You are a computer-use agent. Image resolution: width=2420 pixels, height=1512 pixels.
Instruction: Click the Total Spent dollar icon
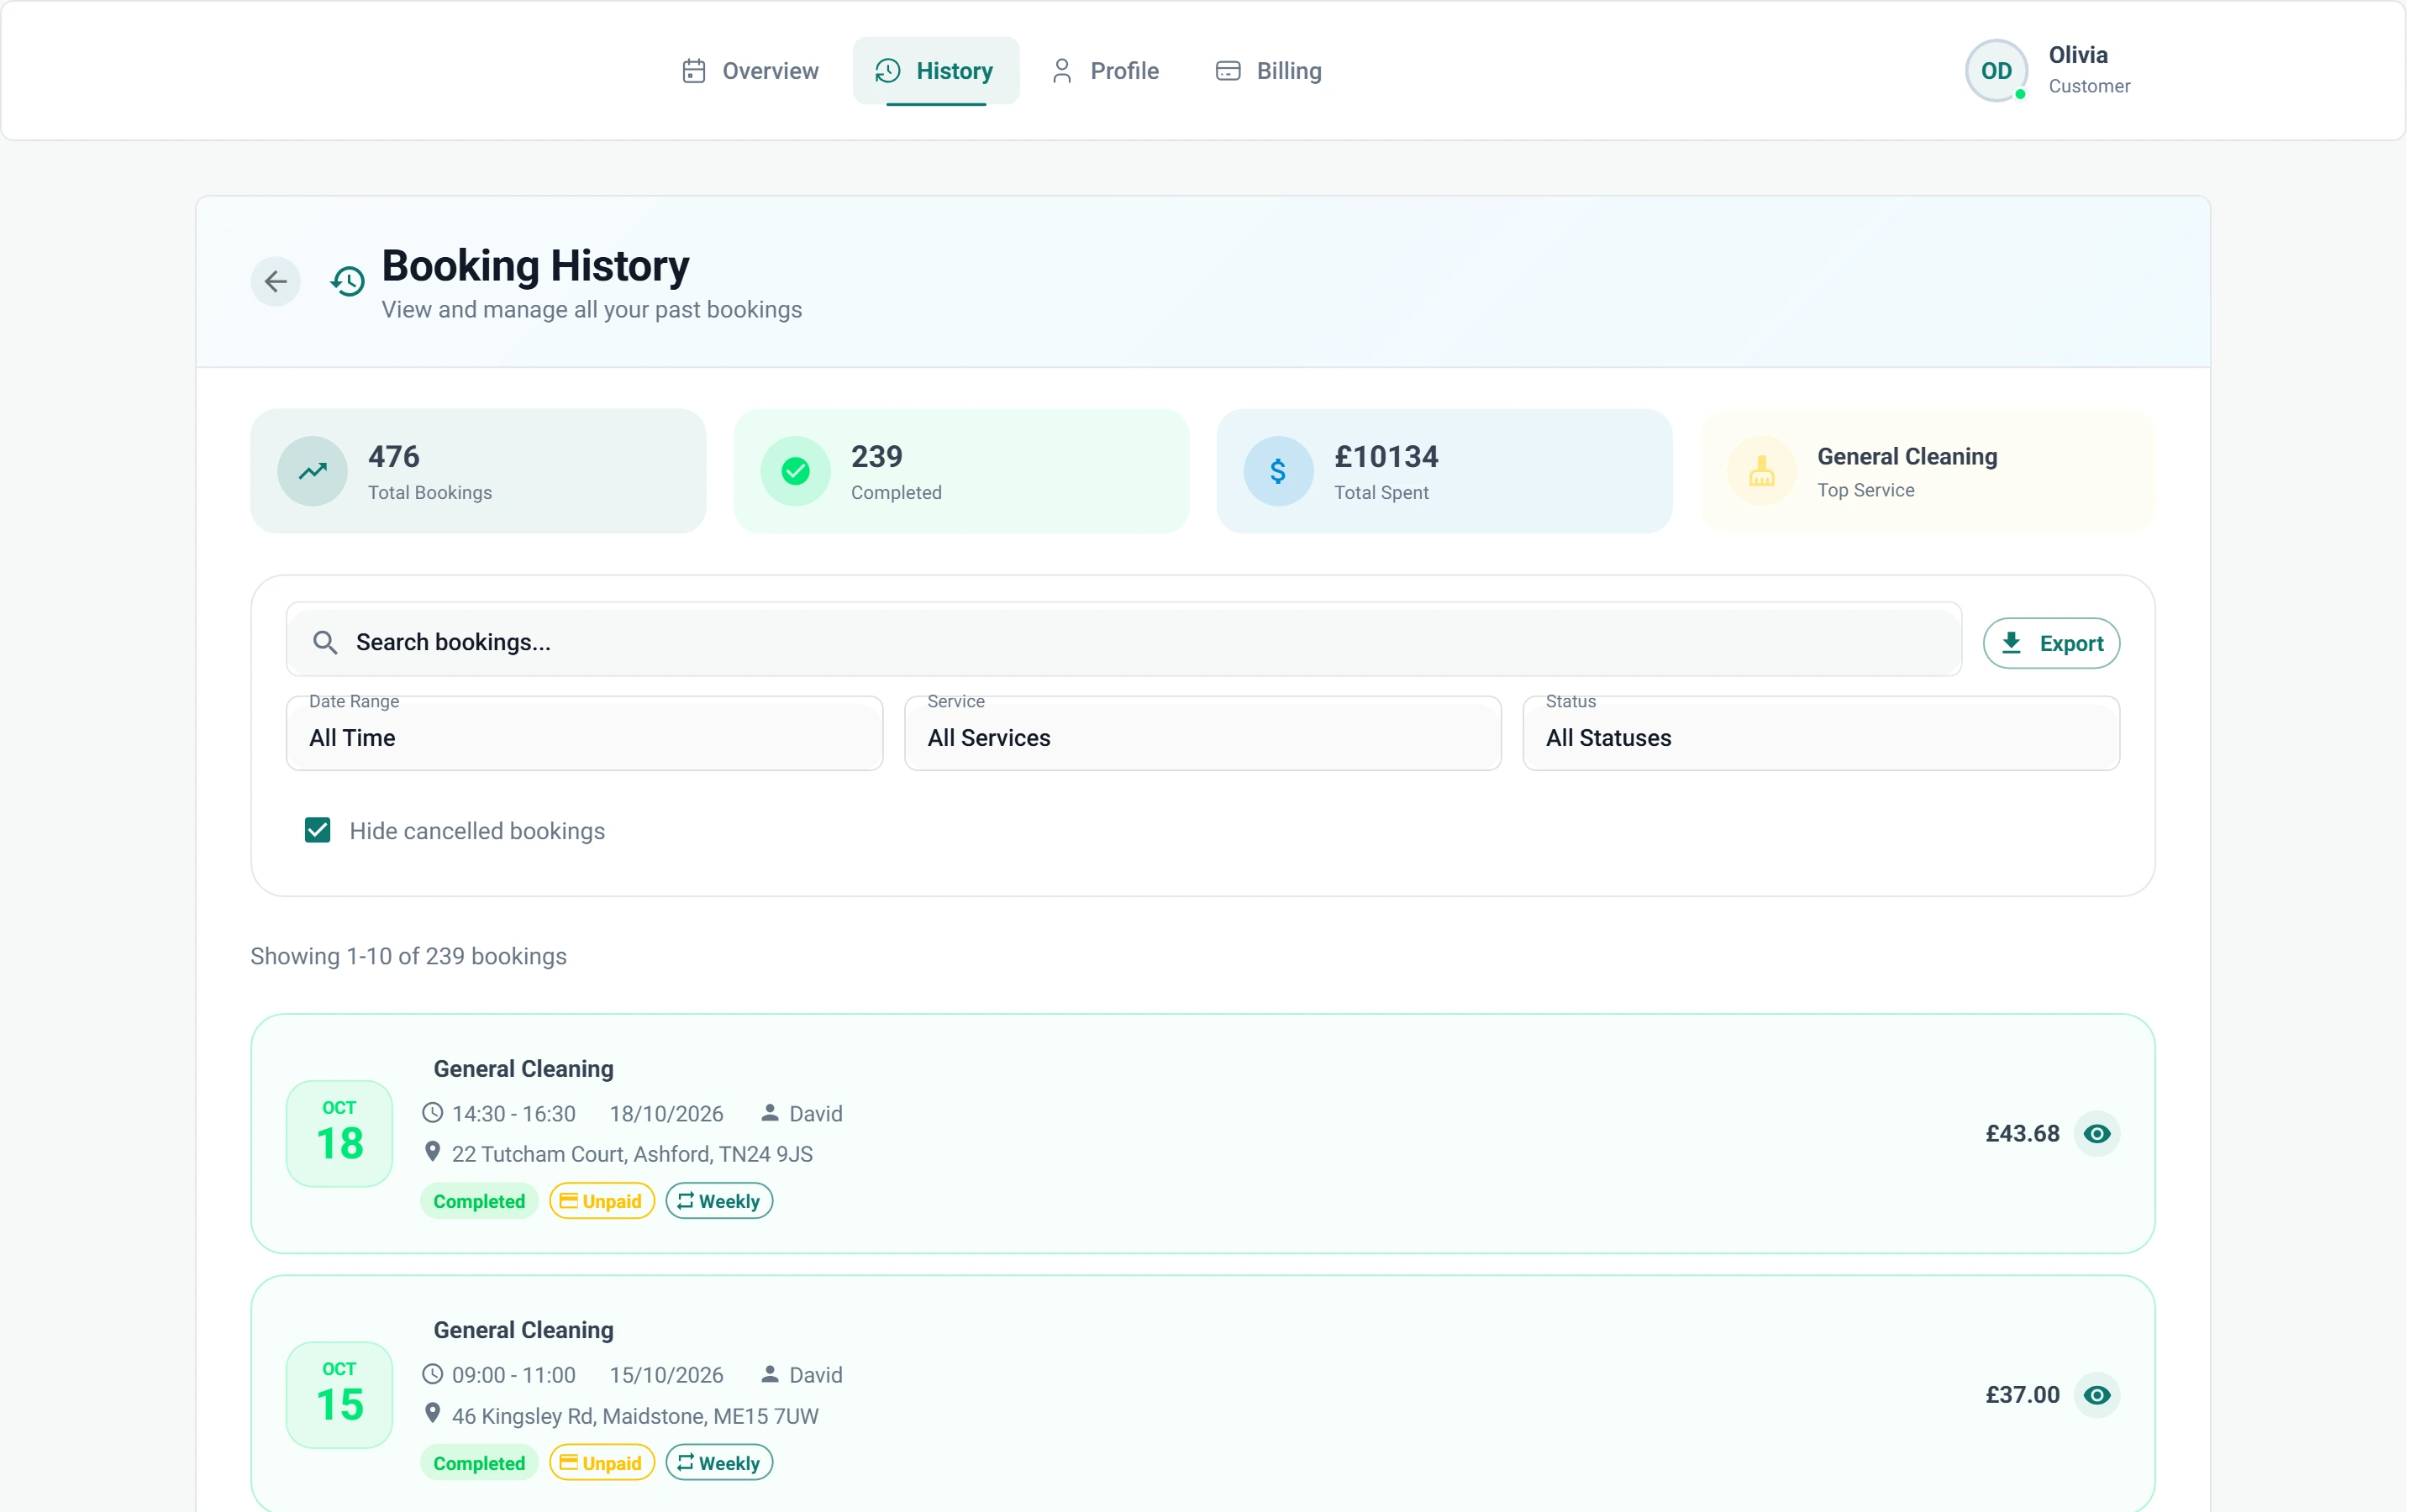(1279, 471)
